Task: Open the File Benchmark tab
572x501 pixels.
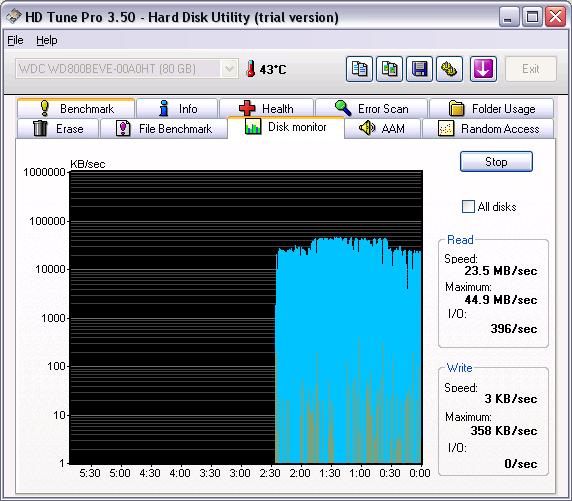Action: click(x=164, y=128)
